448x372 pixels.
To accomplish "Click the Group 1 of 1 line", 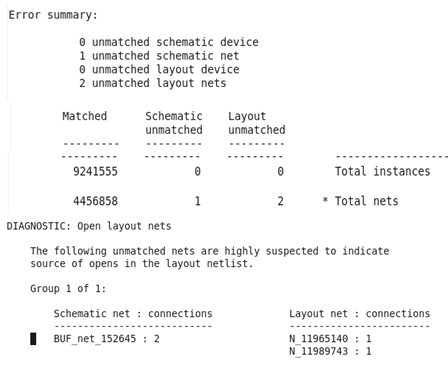I will [68, 289].
